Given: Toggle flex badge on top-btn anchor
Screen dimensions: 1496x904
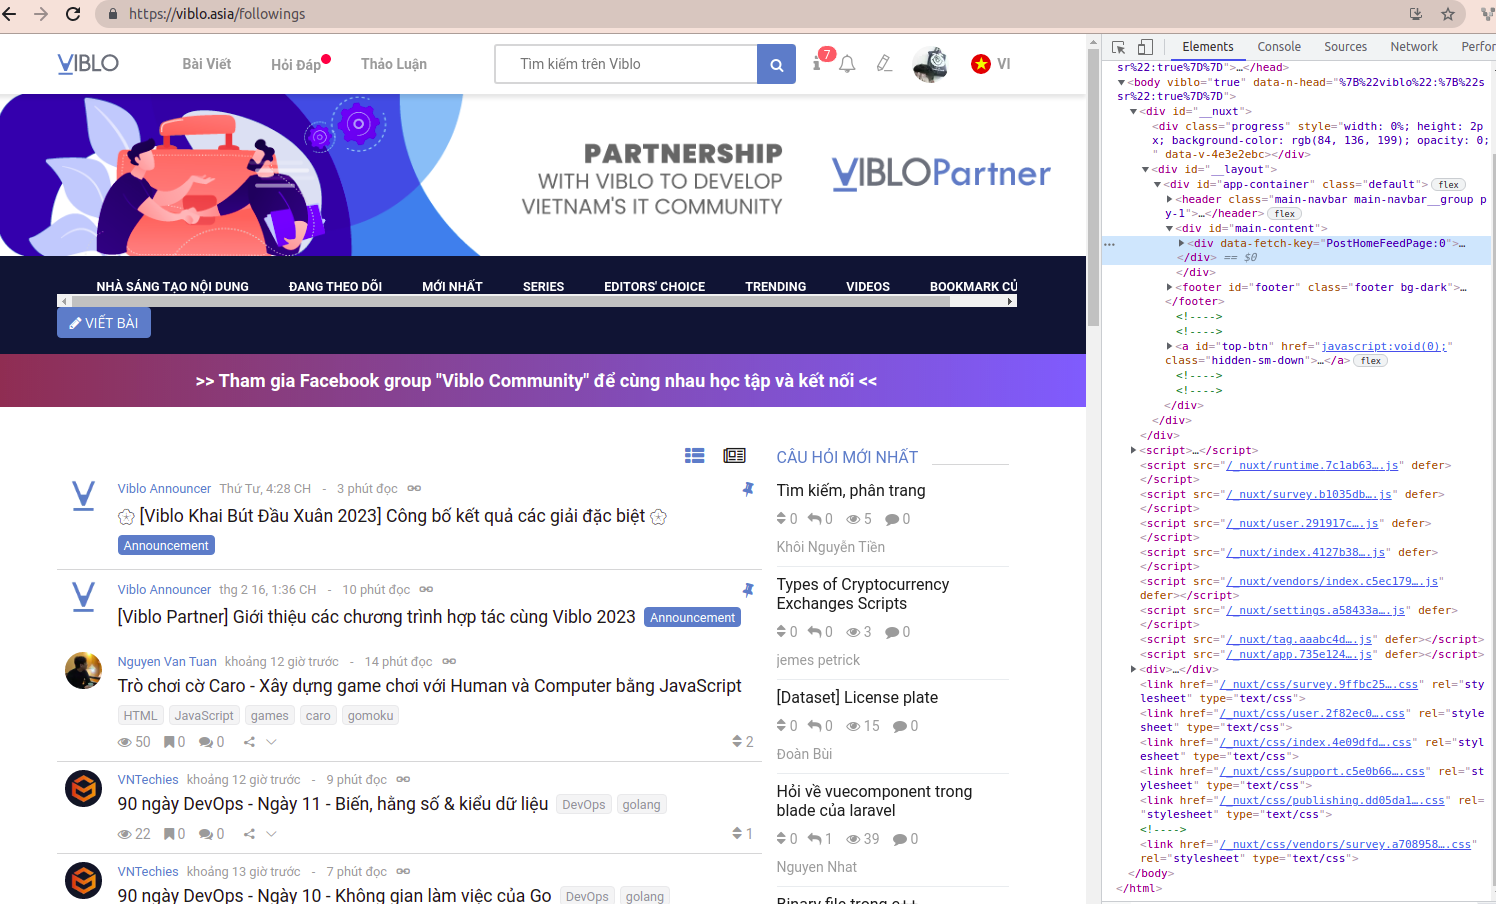Looking at the screenshot, I should [x=1371, y=361].
